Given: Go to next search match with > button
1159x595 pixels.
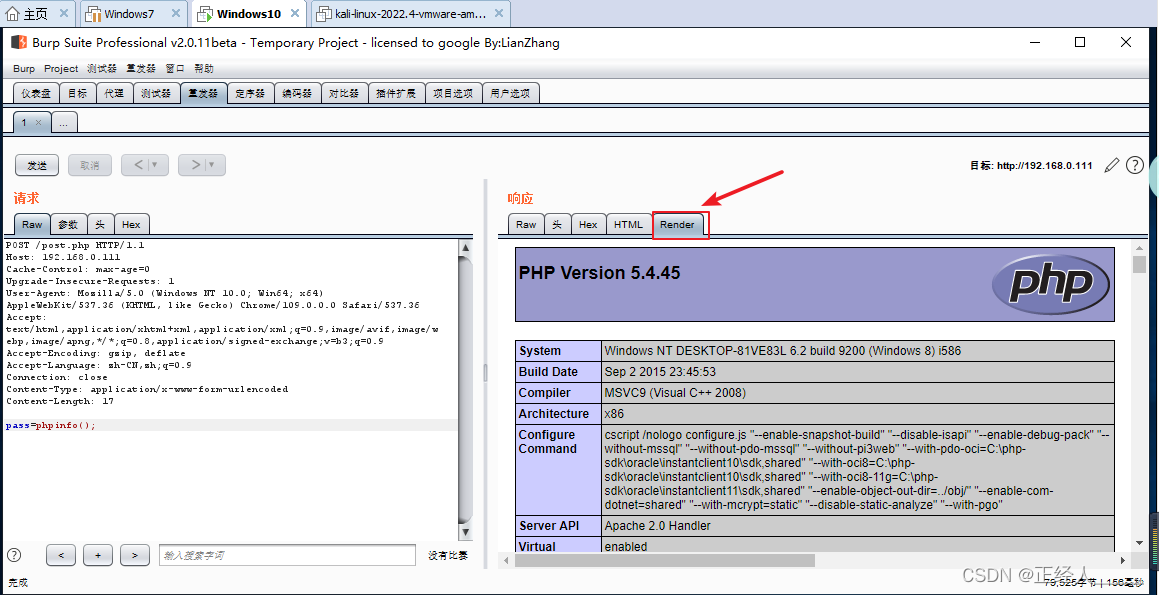Looking at the screenshot, I should click(134, 555).
